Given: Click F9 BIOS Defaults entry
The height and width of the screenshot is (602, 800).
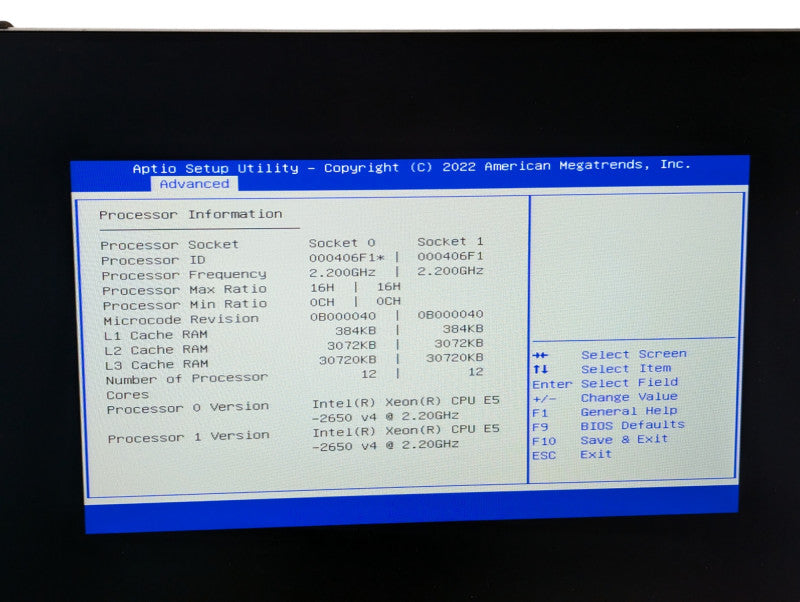Looking at the screenshot, I should click(x=608, y=425).
